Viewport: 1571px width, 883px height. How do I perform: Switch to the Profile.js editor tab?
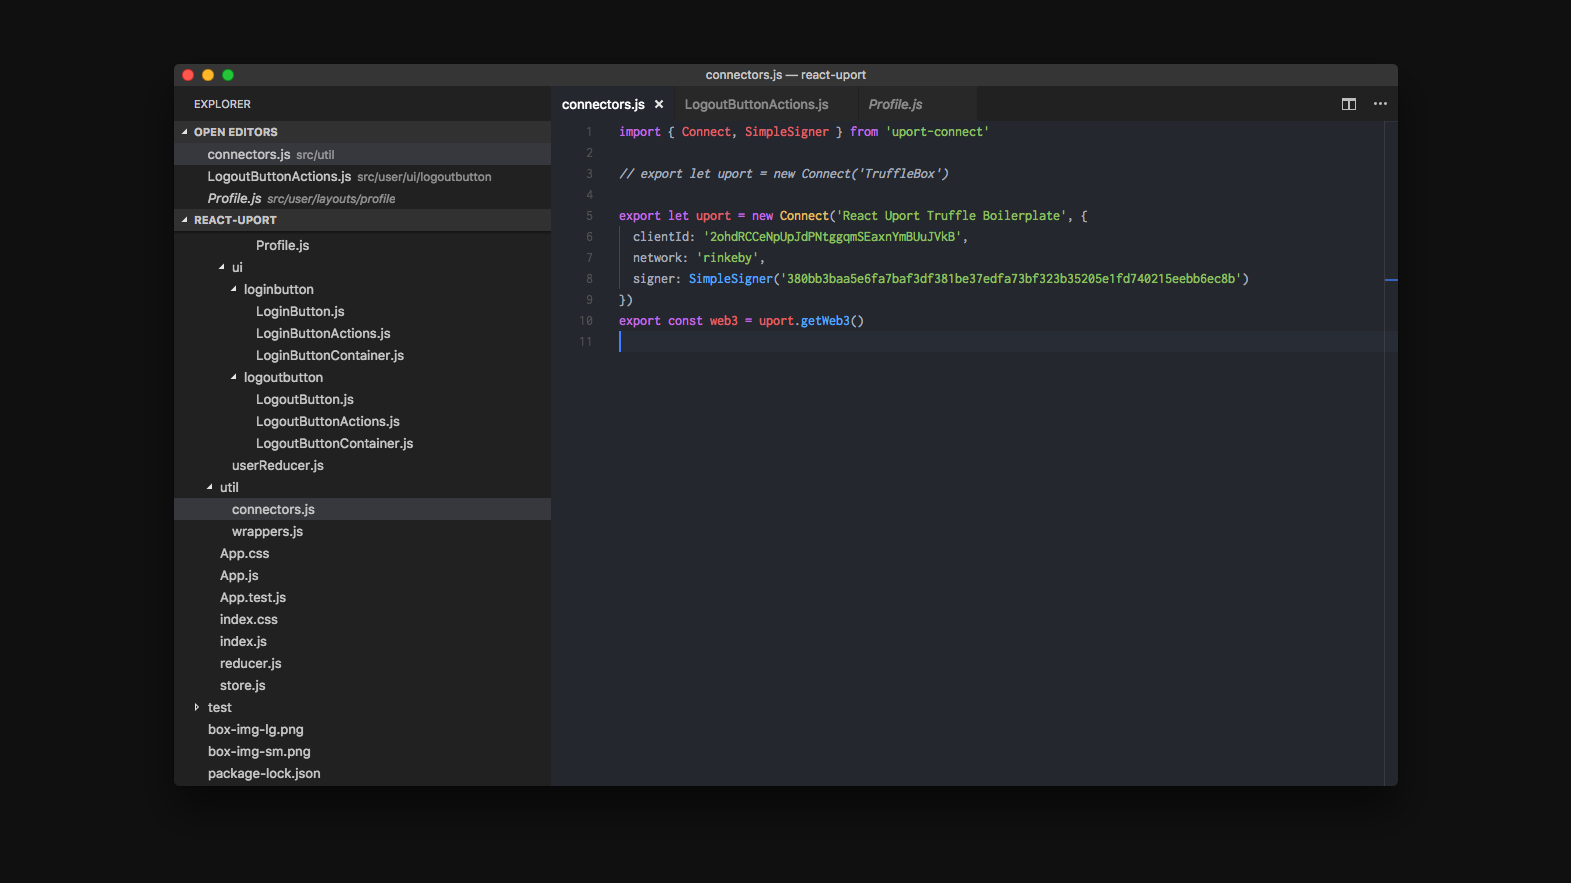click(895, 104)
